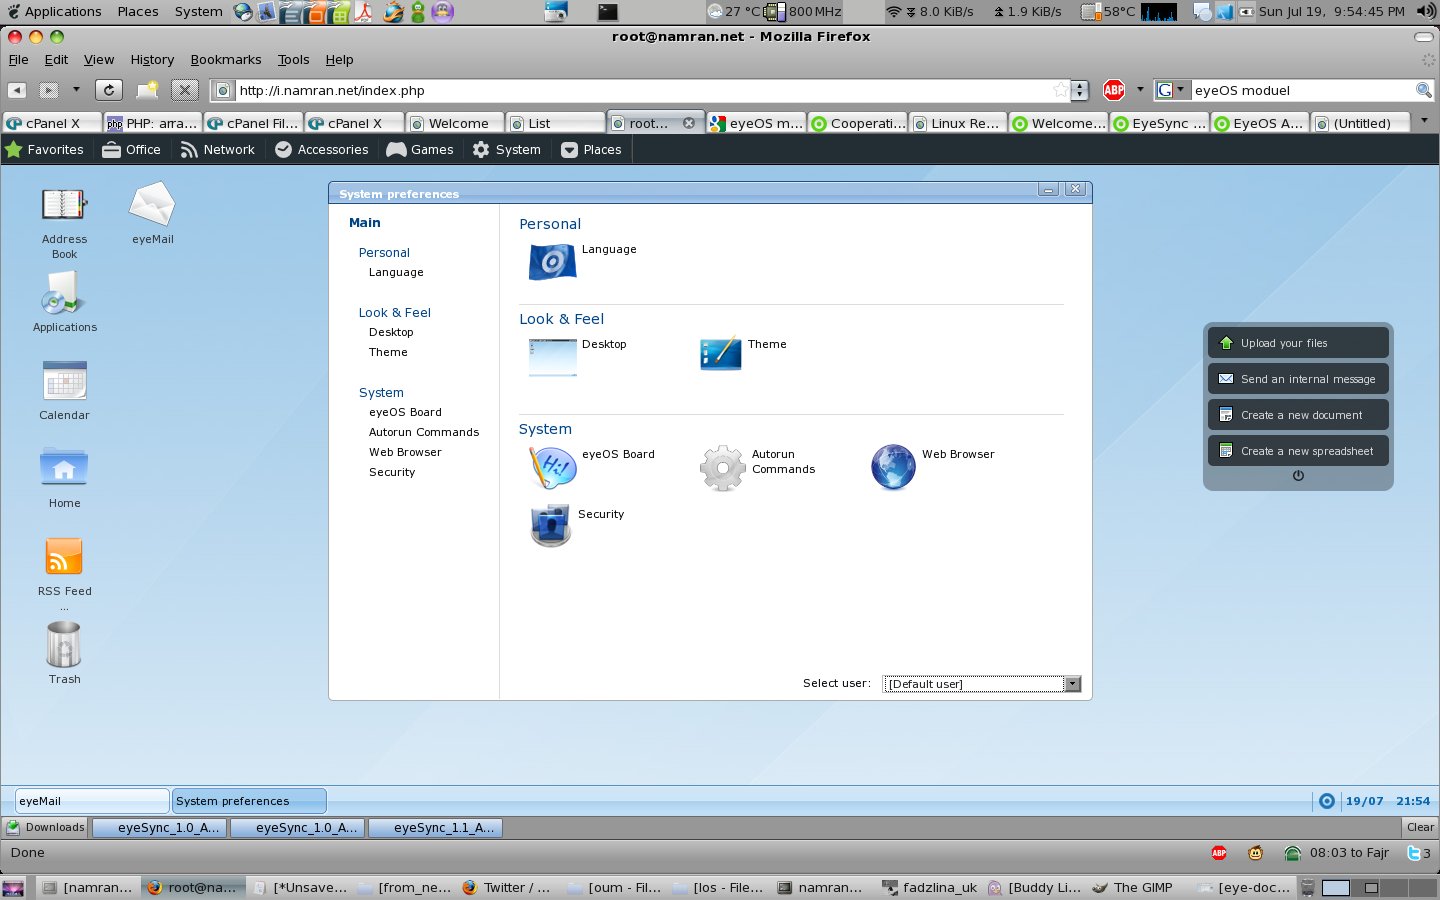Viewport: 1440px width, 900px height.
Task: Open the Address Book desktop icon
Action: 64,205
